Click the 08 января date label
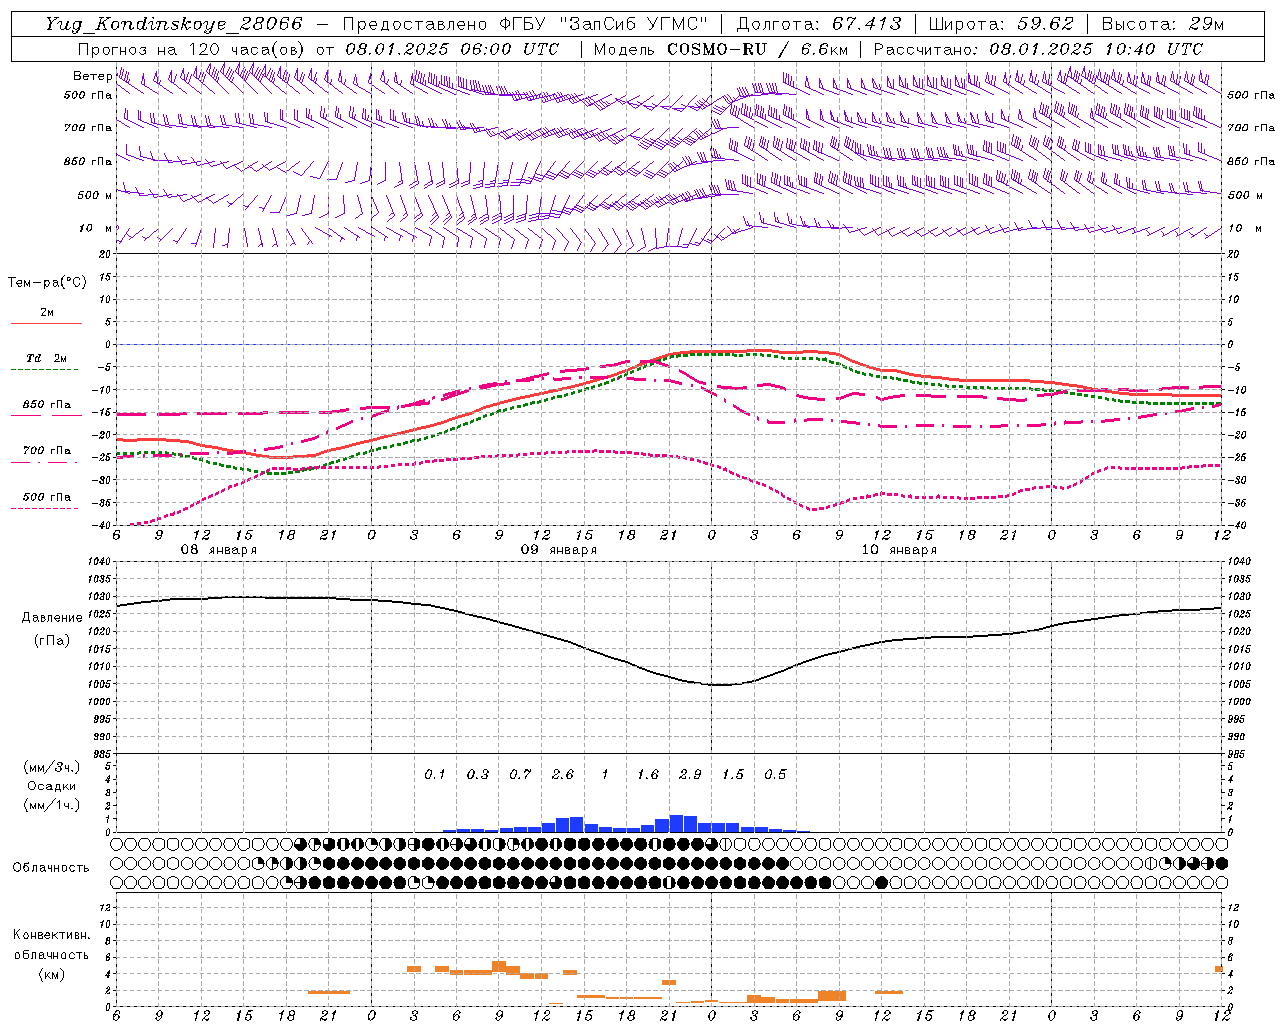The image size is (1280, 1024). (219, 550)
